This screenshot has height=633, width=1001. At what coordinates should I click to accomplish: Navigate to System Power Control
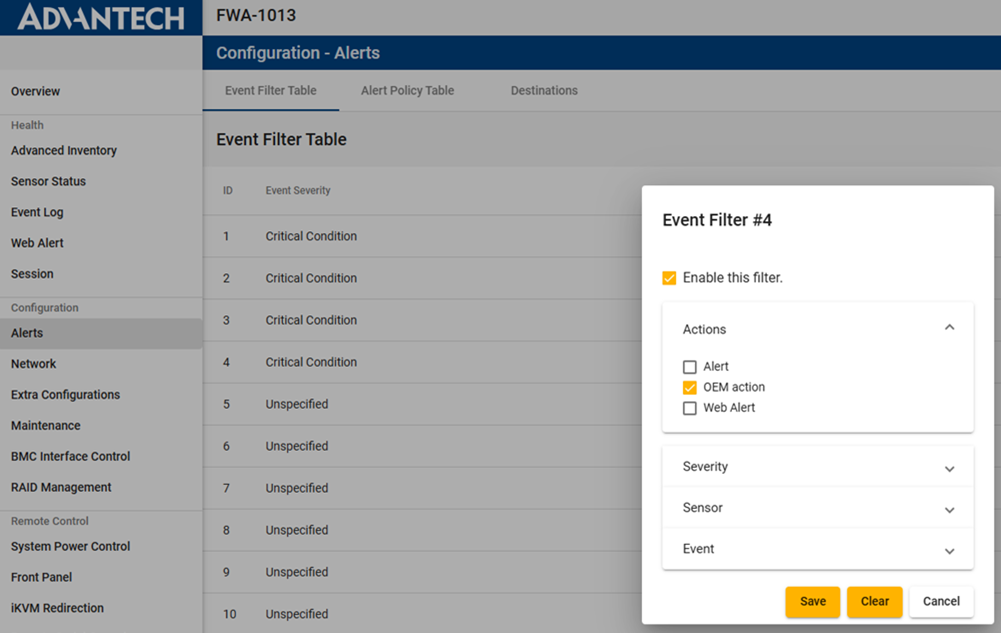(x=70, y=546)
